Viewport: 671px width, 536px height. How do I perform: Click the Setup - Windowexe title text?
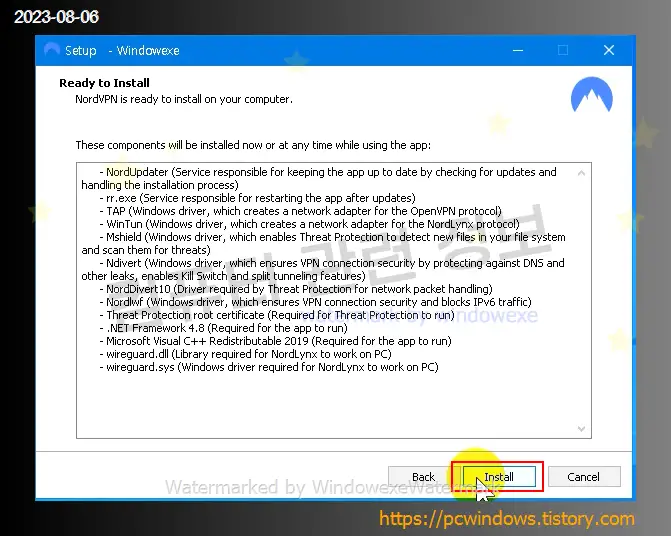[x=122, y=50]
